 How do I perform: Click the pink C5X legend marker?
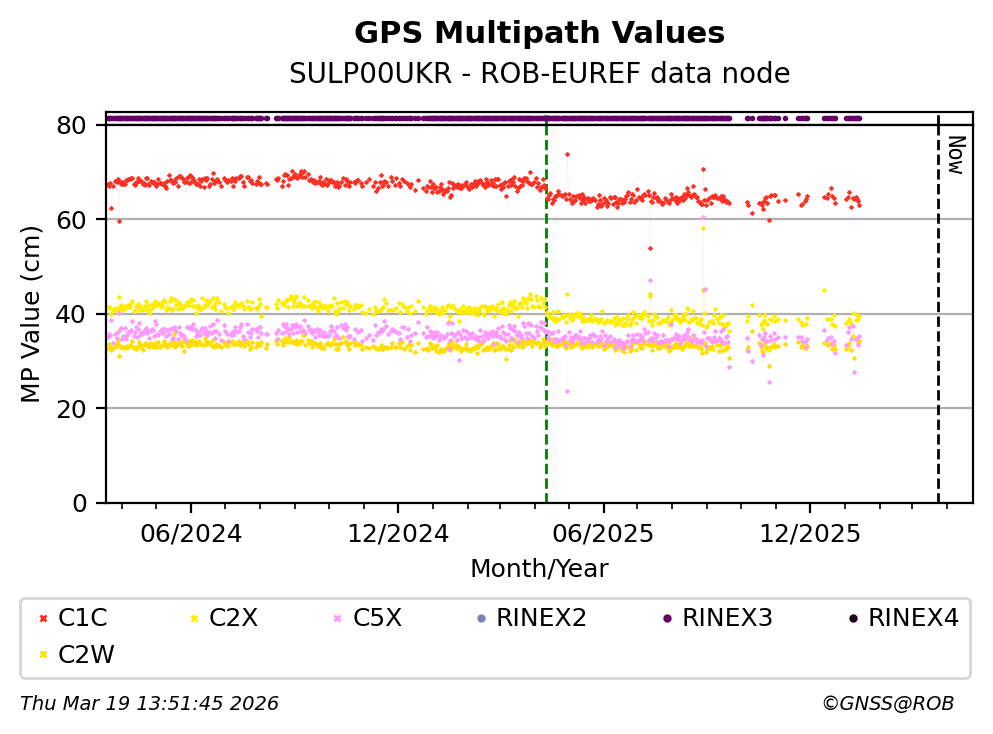(337, 619)
